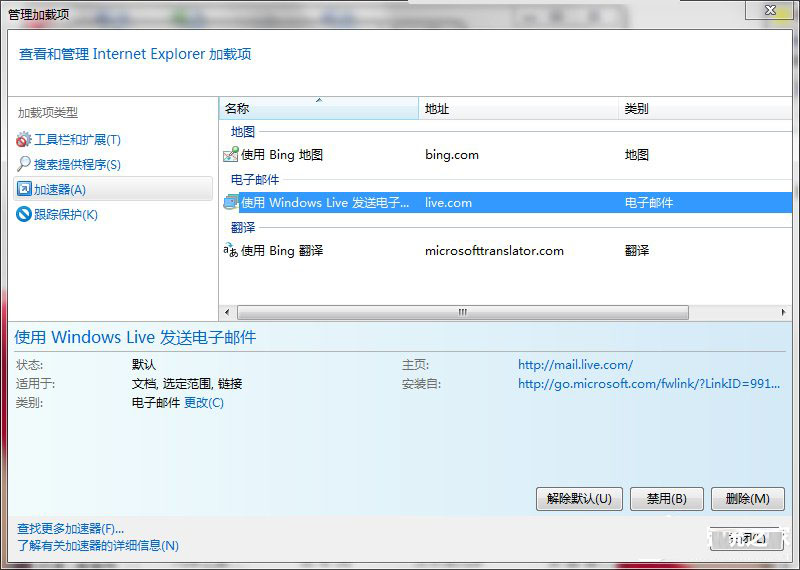Click the 搜索提供程序 magnifier icon
This screenshot has width=800, height=570.
point(24,164)
